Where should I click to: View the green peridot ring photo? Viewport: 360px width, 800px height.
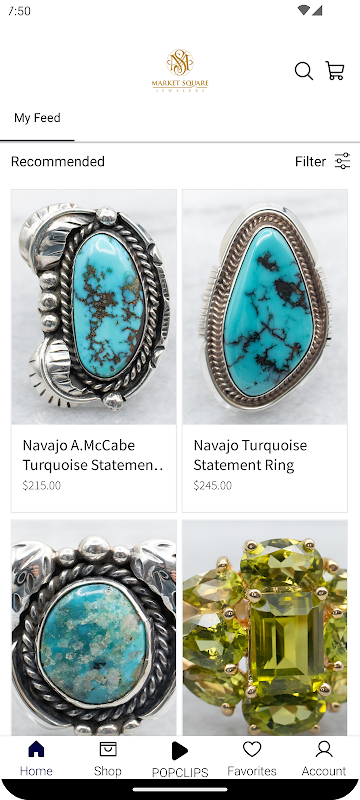pyautogui.click(x=265, y=628)
